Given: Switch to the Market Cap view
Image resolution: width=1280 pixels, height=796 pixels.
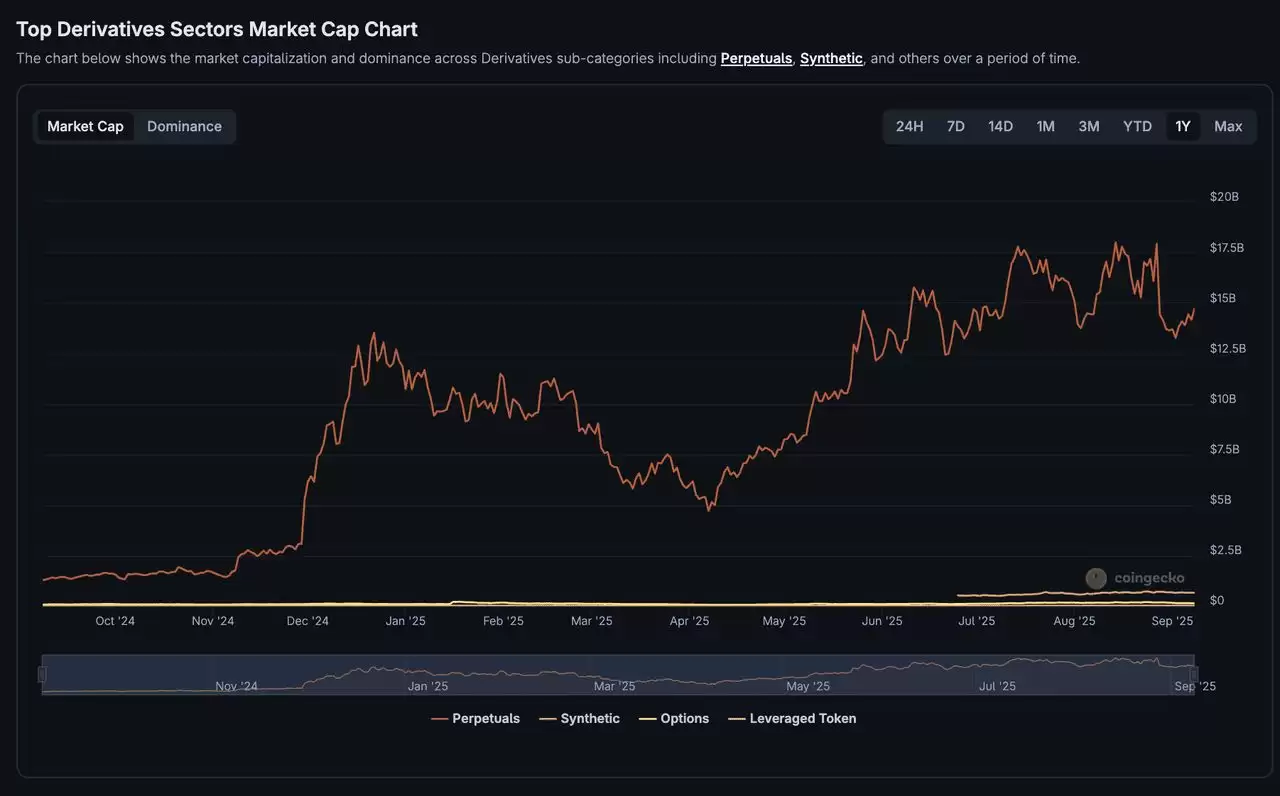Looking at the screenshot, I should click(x=85, y=125).
